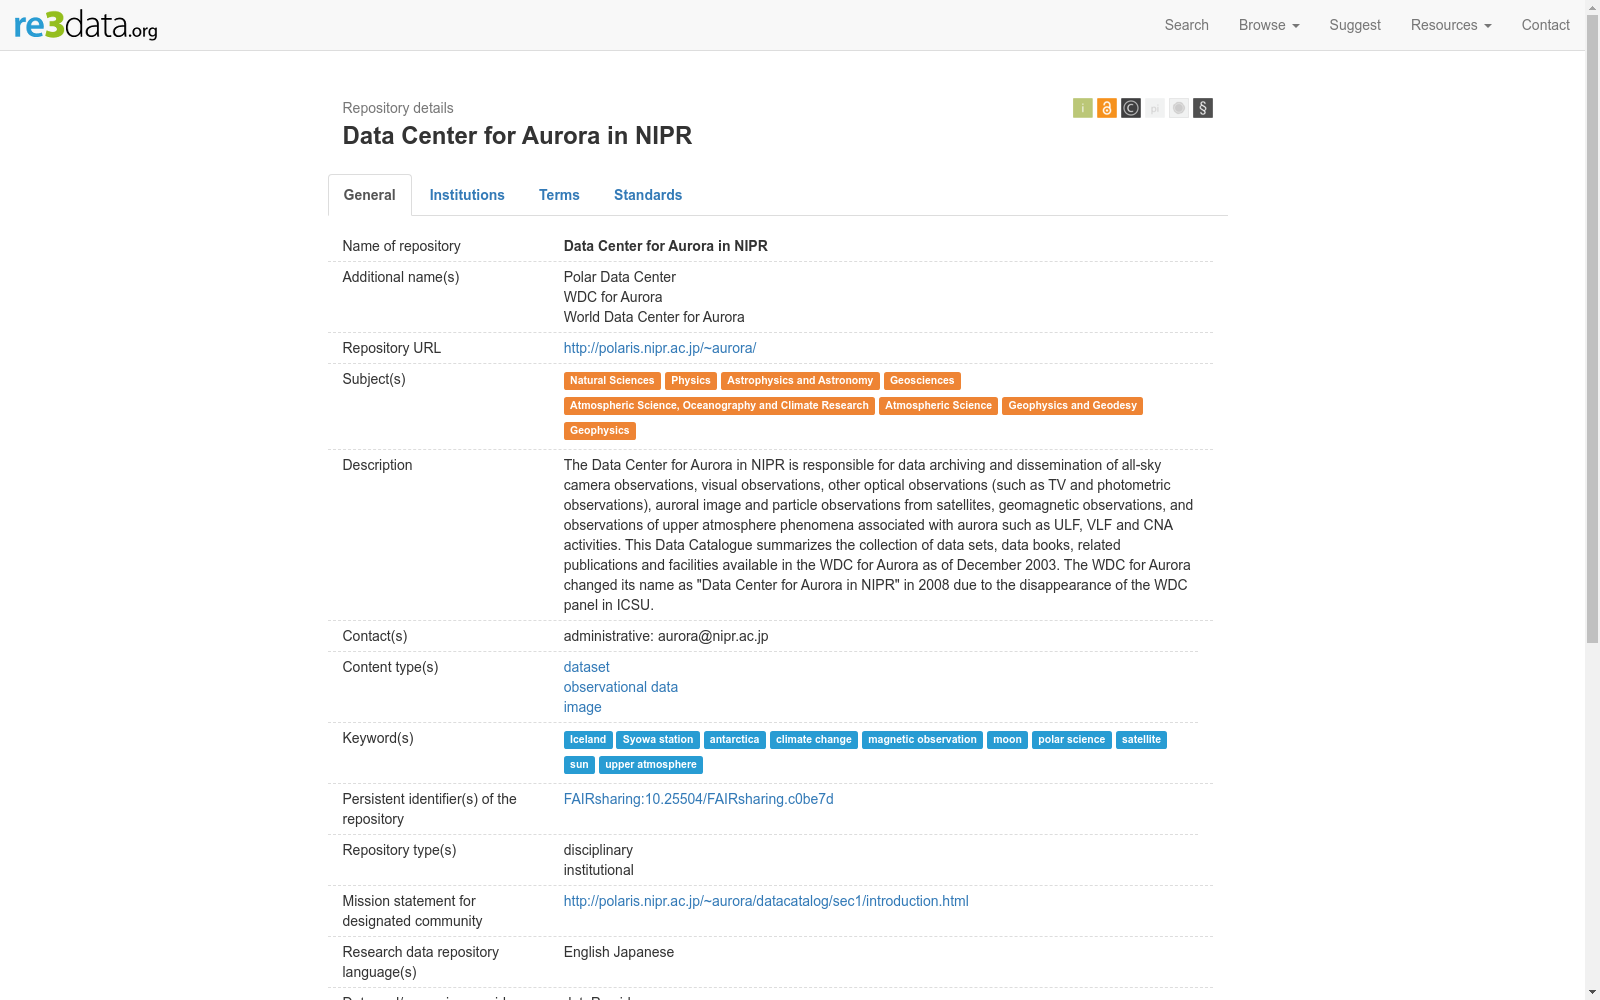Click the Atmospheric Science, Oceanography and Climate Research tag
The height and width of the screenshot is (1000, 1600).
[x=719, y=406]
